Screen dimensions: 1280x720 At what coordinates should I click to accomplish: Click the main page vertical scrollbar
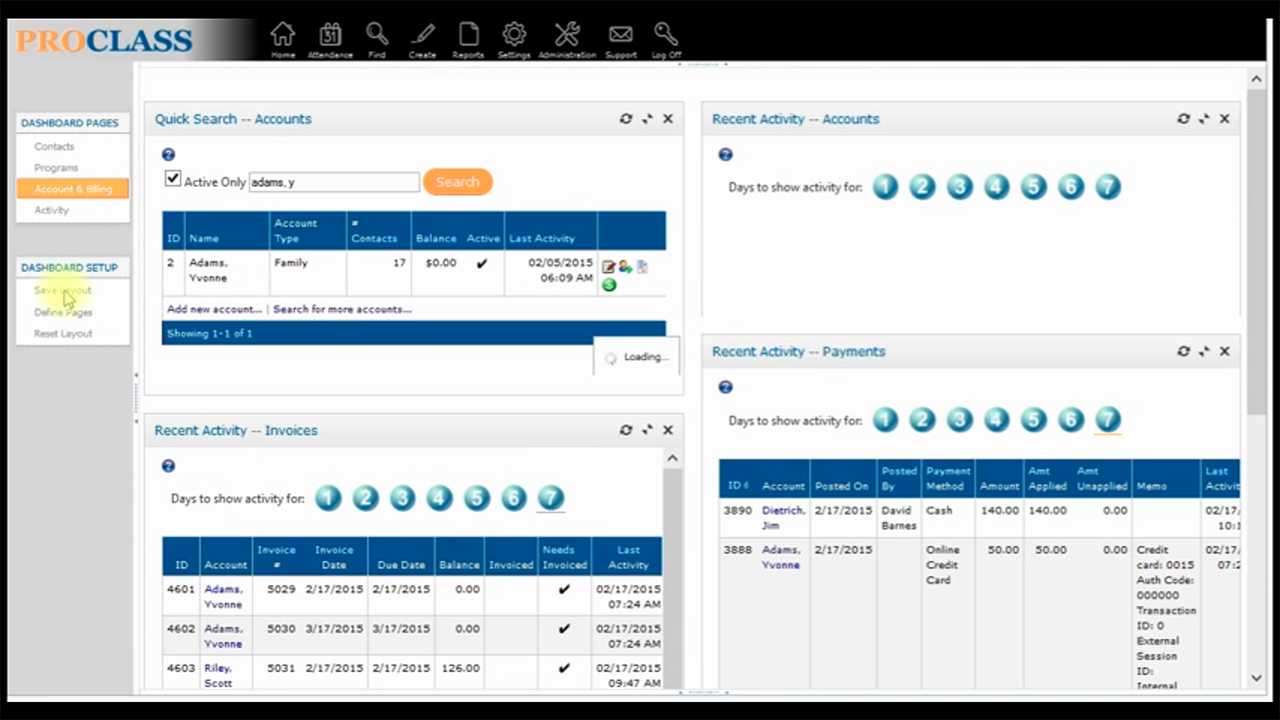[1257, 250]
